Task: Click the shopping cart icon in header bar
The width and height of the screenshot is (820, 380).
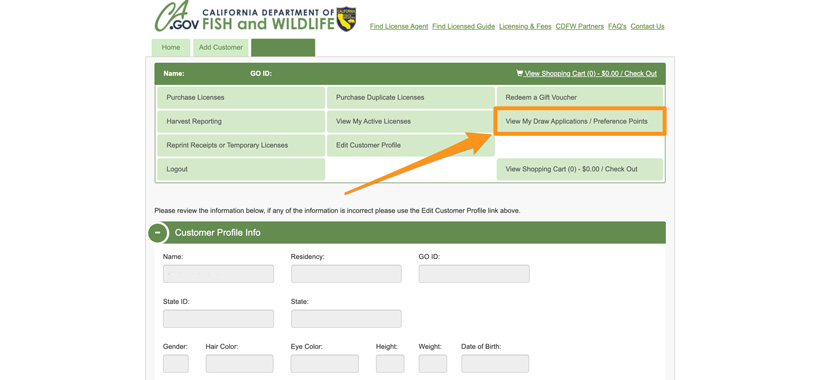Action: 519,73
